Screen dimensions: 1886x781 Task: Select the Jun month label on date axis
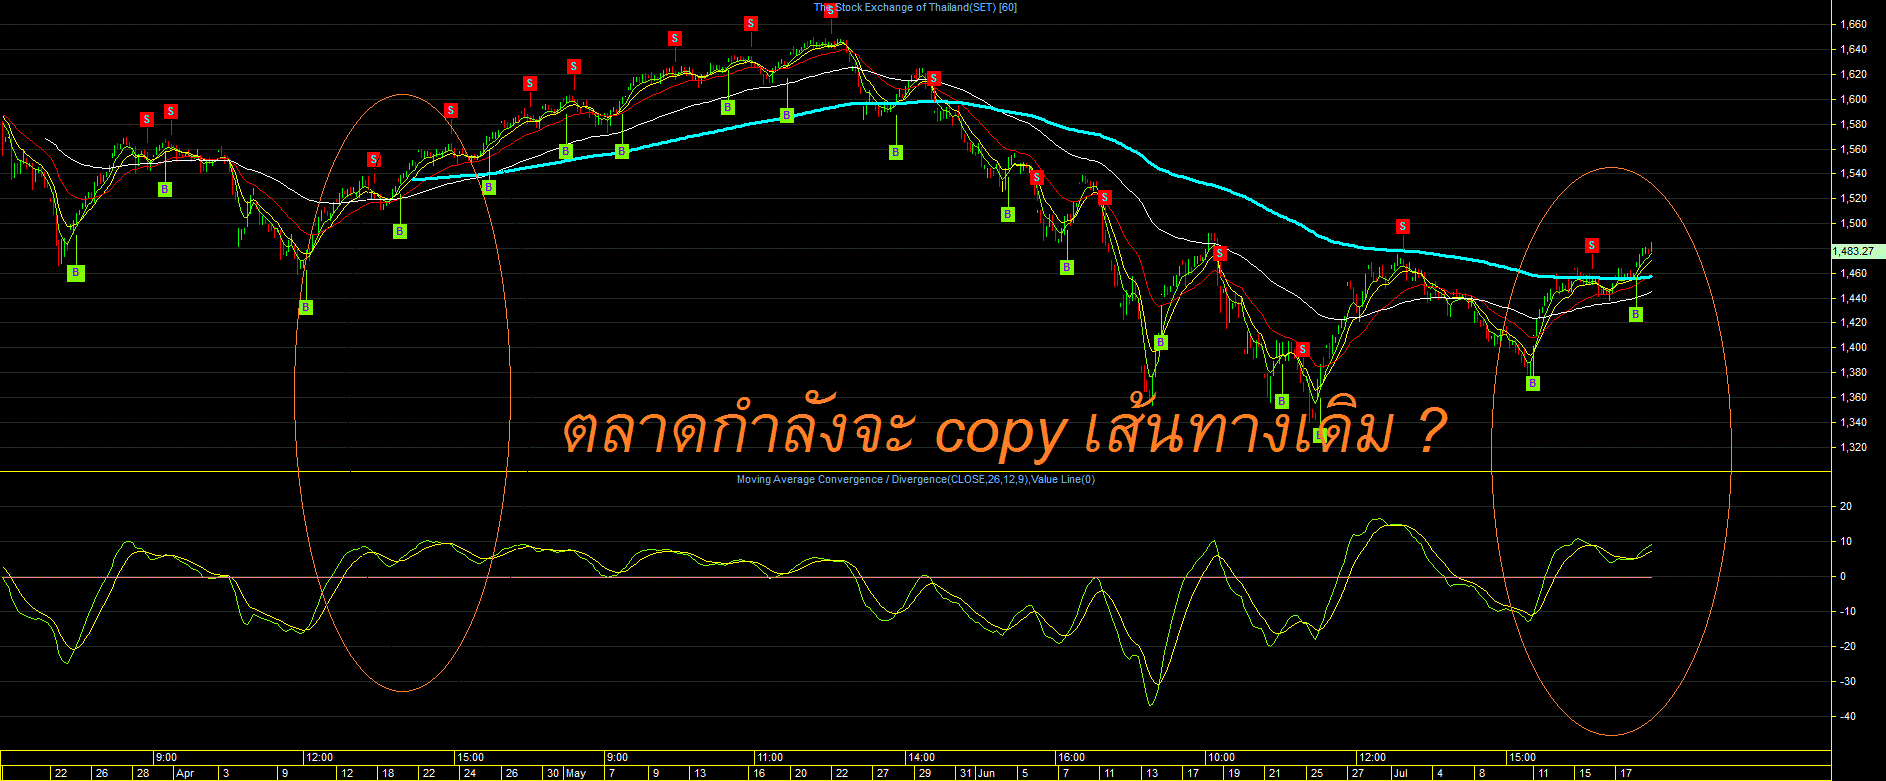[987, 773]
